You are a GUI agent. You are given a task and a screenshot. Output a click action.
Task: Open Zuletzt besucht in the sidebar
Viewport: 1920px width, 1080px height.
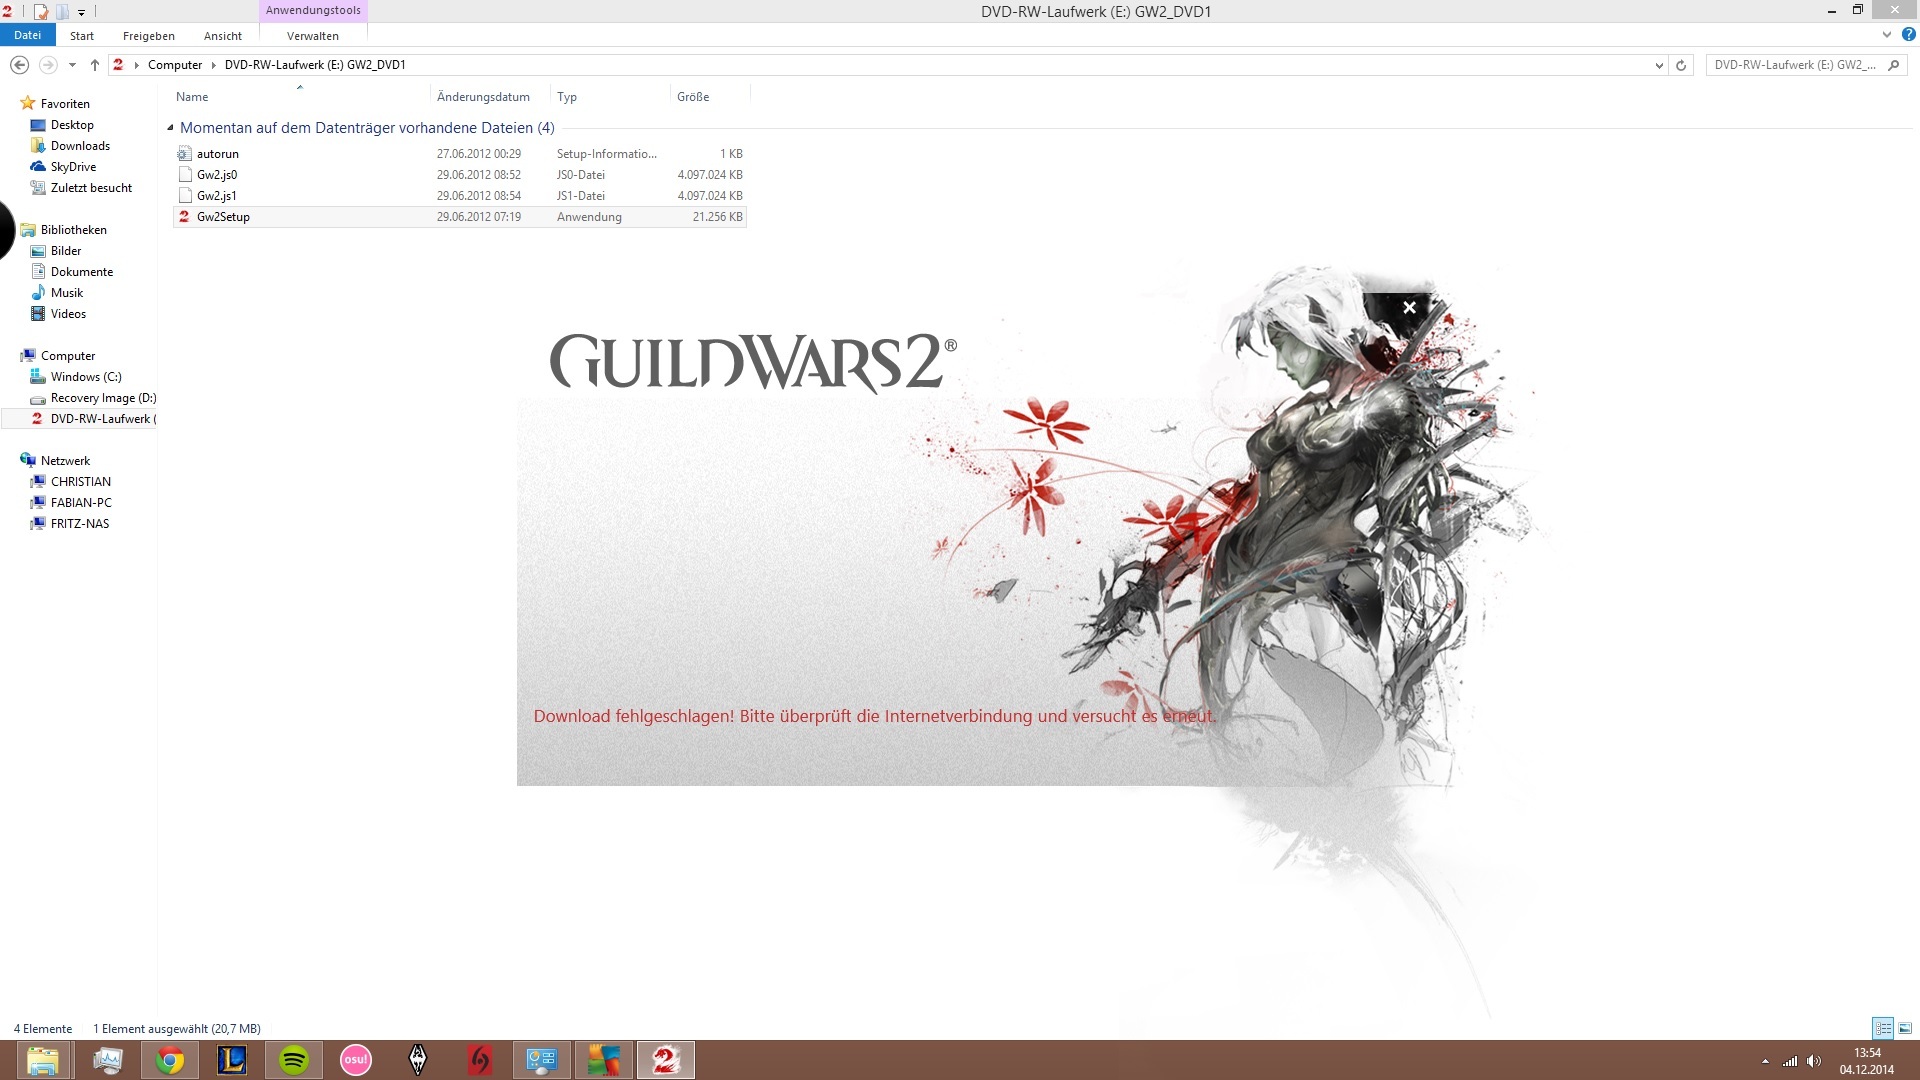click(x=91, y=188)
